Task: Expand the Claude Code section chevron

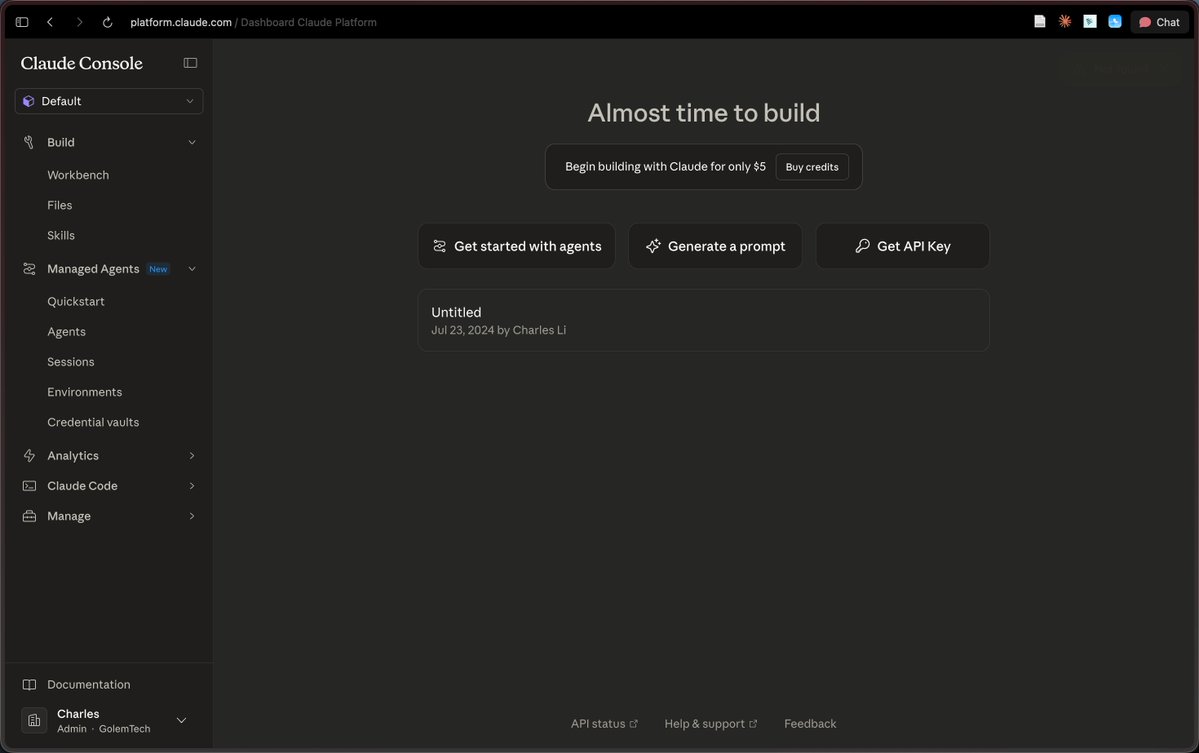Action: pos(192,486)
